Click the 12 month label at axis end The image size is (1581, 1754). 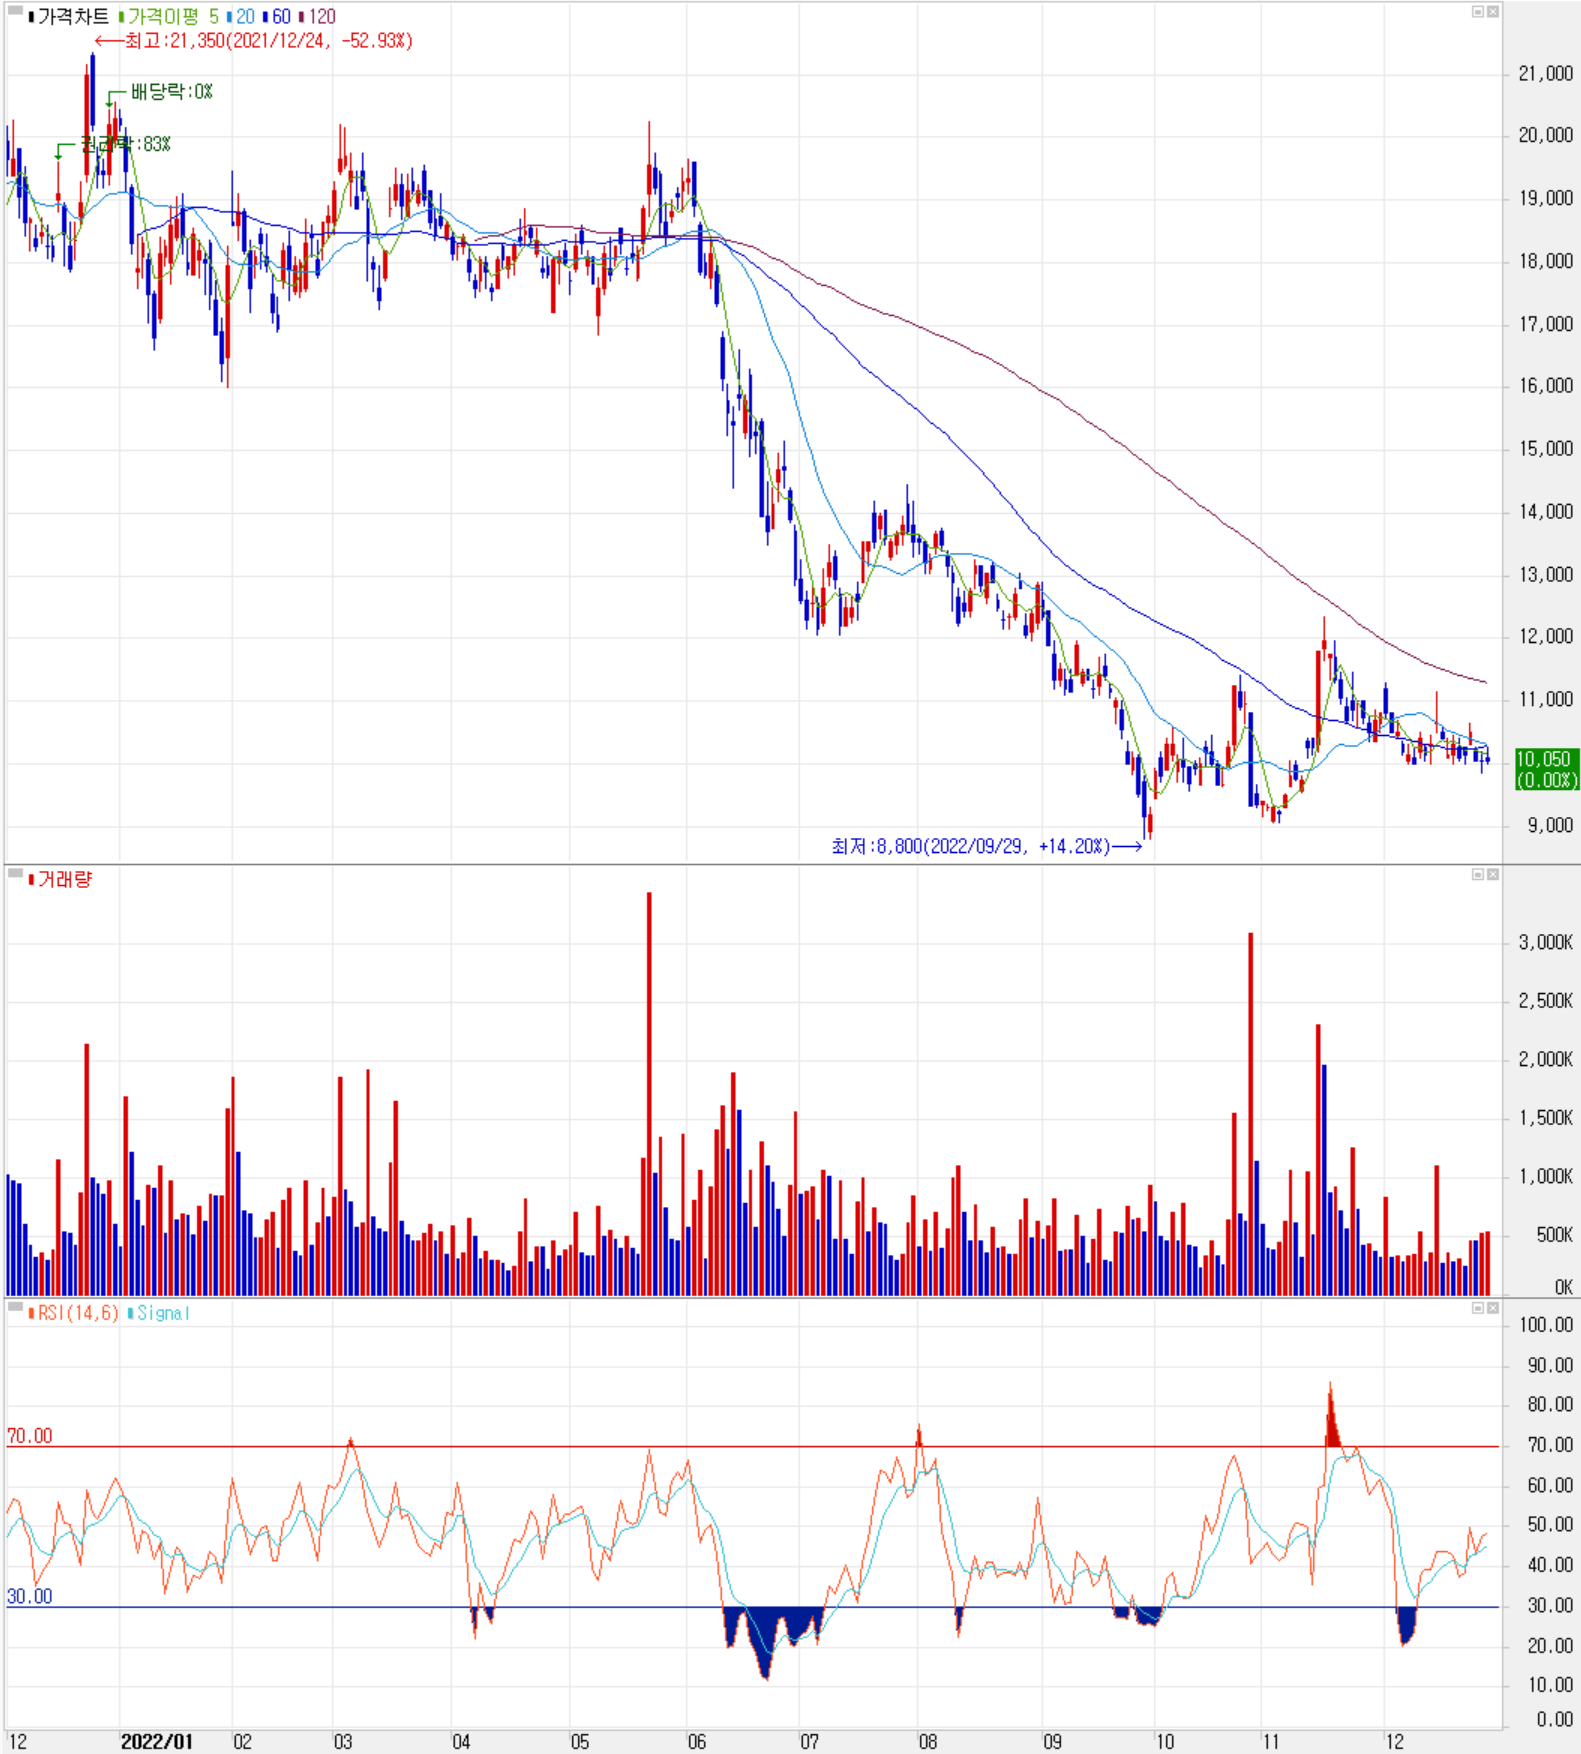tap(1395, 1741)
